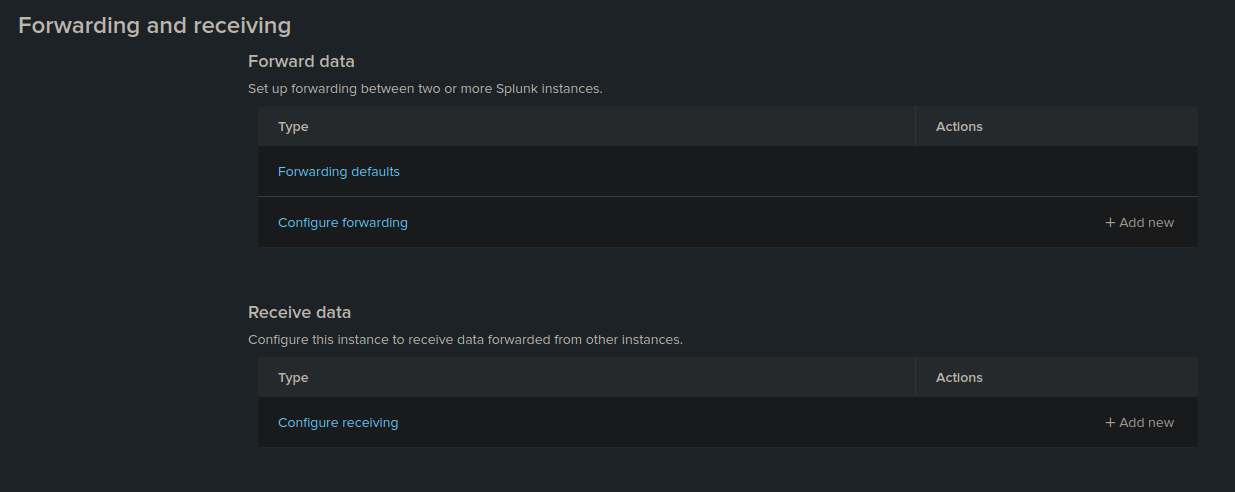Select Add new for Configure forwarding
Viewport: 1235px width, 492px height.
point(1140,223)
